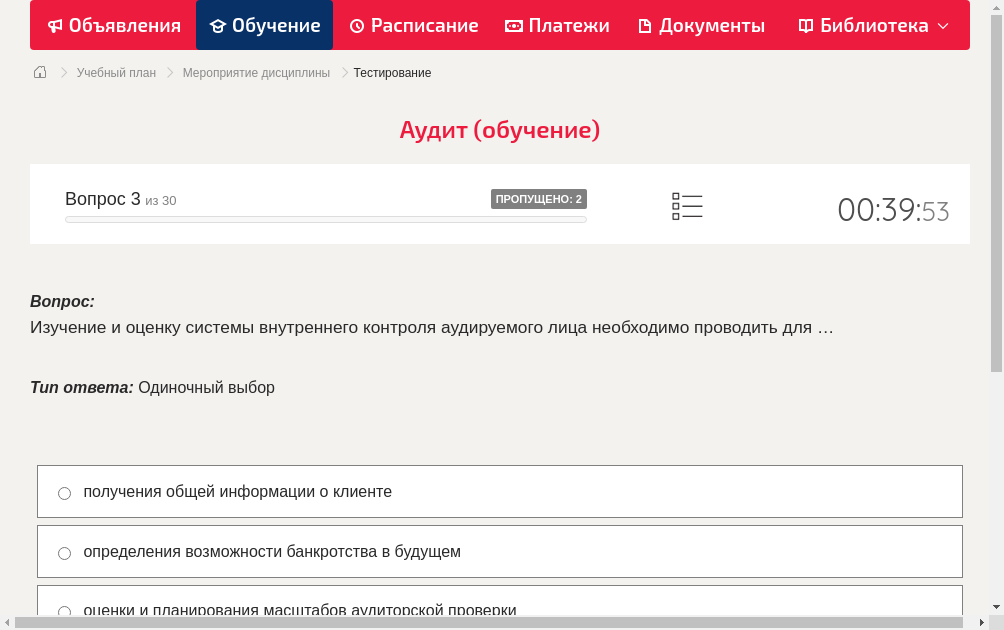Open the Учебный план breadcrumb link
The height and width of the screenshot is (630, 1004).
(115, 72)
